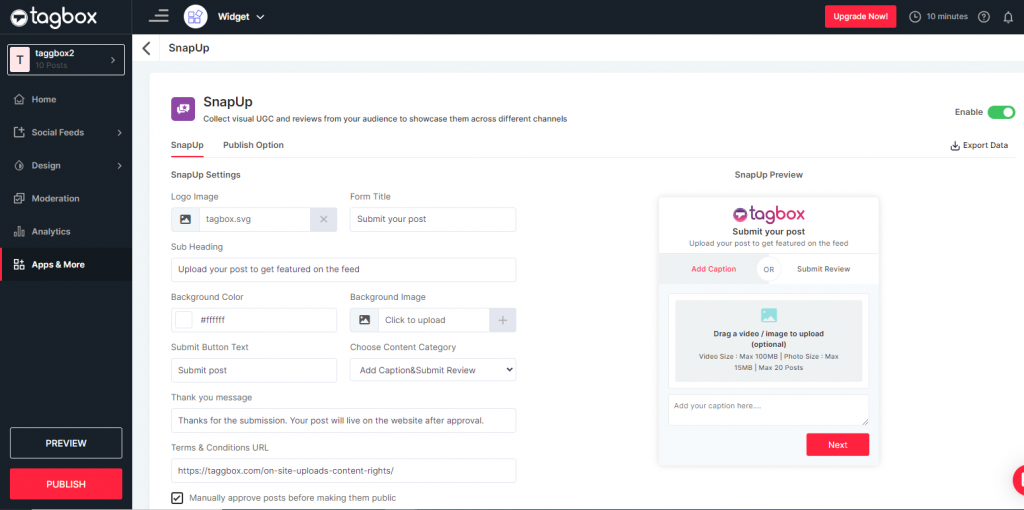
Task: Click the notification bell icon
Action: coord(1007,17)
